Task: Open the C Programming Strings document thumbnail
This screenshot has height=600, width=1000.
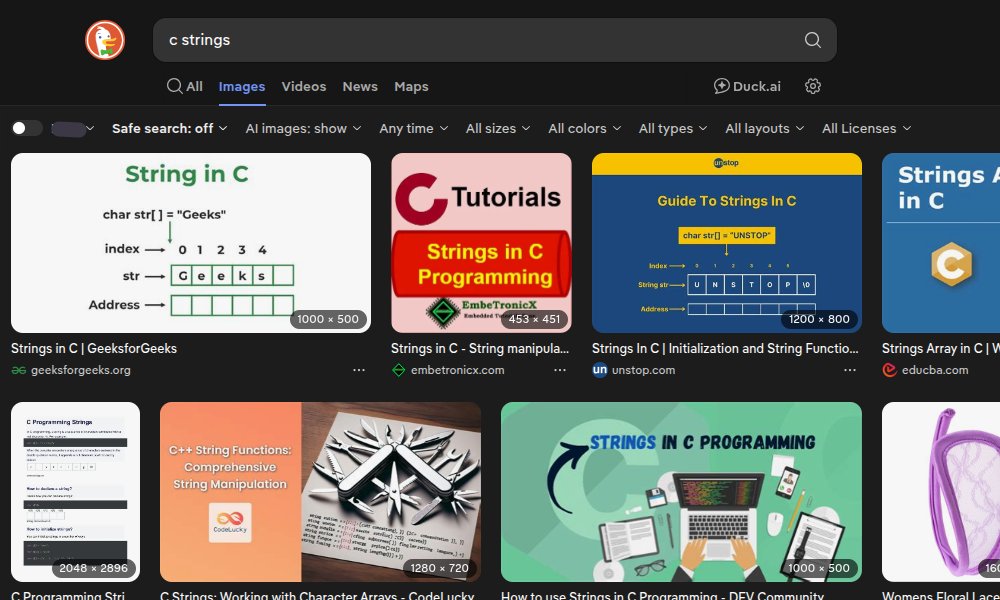Action: [x=75, y=492]
